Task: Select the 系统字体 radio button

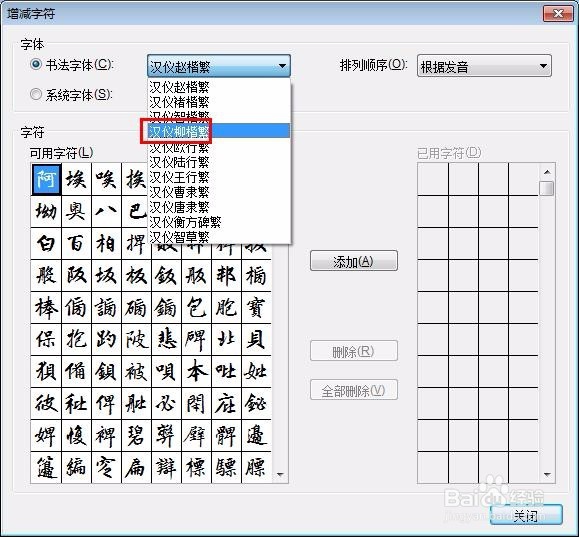Action: [x=35, y=95]
